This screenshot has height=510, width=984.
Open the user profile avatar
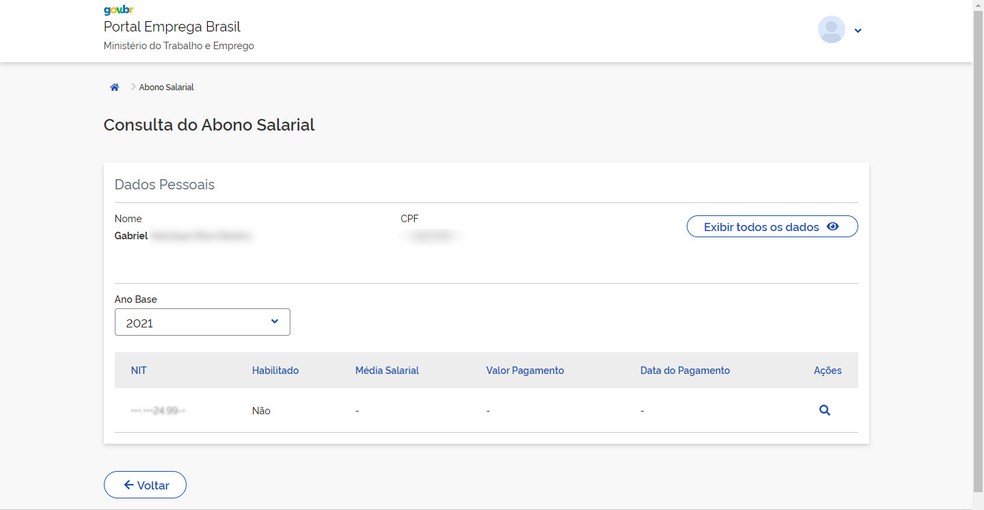click(x=831, y=30)
